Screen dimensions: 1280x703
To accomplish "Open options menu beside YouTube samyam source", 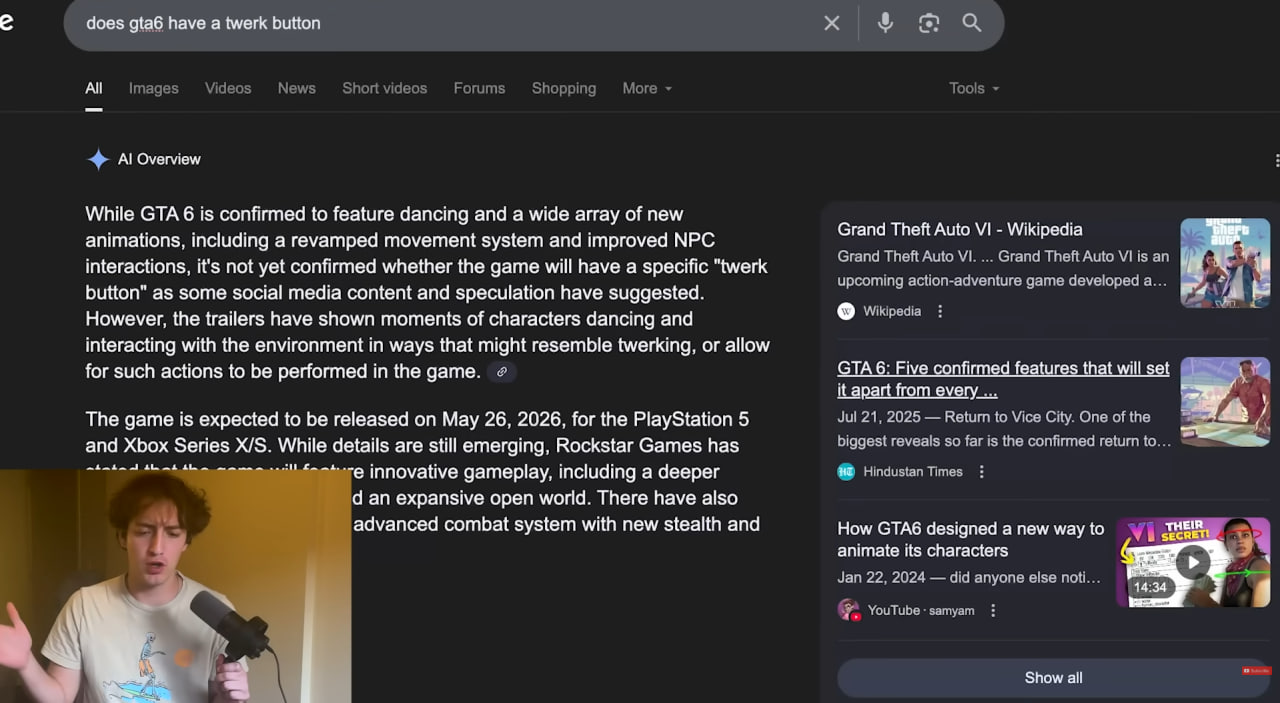I will tap(993, 610).
